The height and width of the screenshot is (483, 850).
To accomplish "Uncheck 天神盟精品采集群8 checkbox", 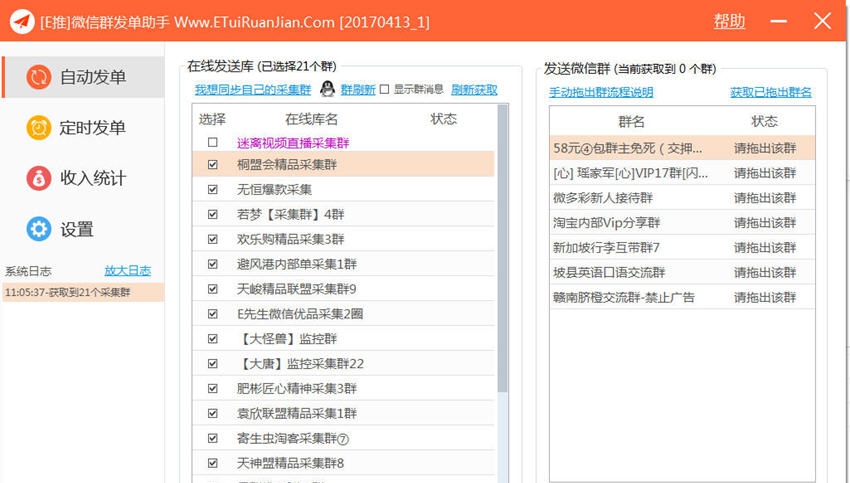I will point(212,463).
